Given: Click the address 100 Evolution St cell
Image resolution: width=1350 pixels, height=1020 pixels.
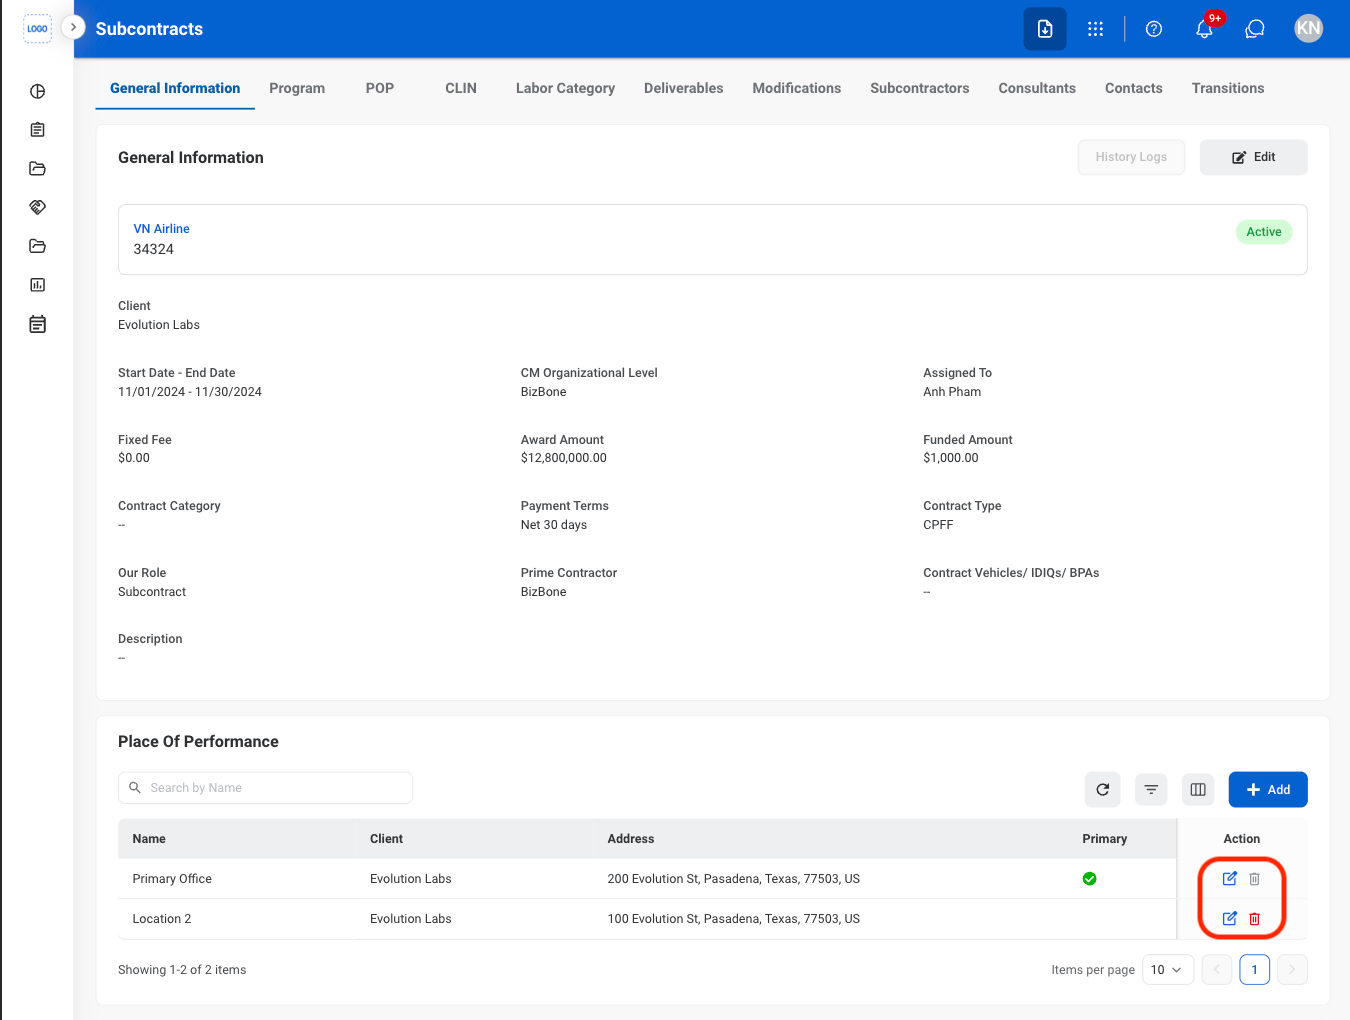Looking at the screenshot, I should (x=734, y=919).
